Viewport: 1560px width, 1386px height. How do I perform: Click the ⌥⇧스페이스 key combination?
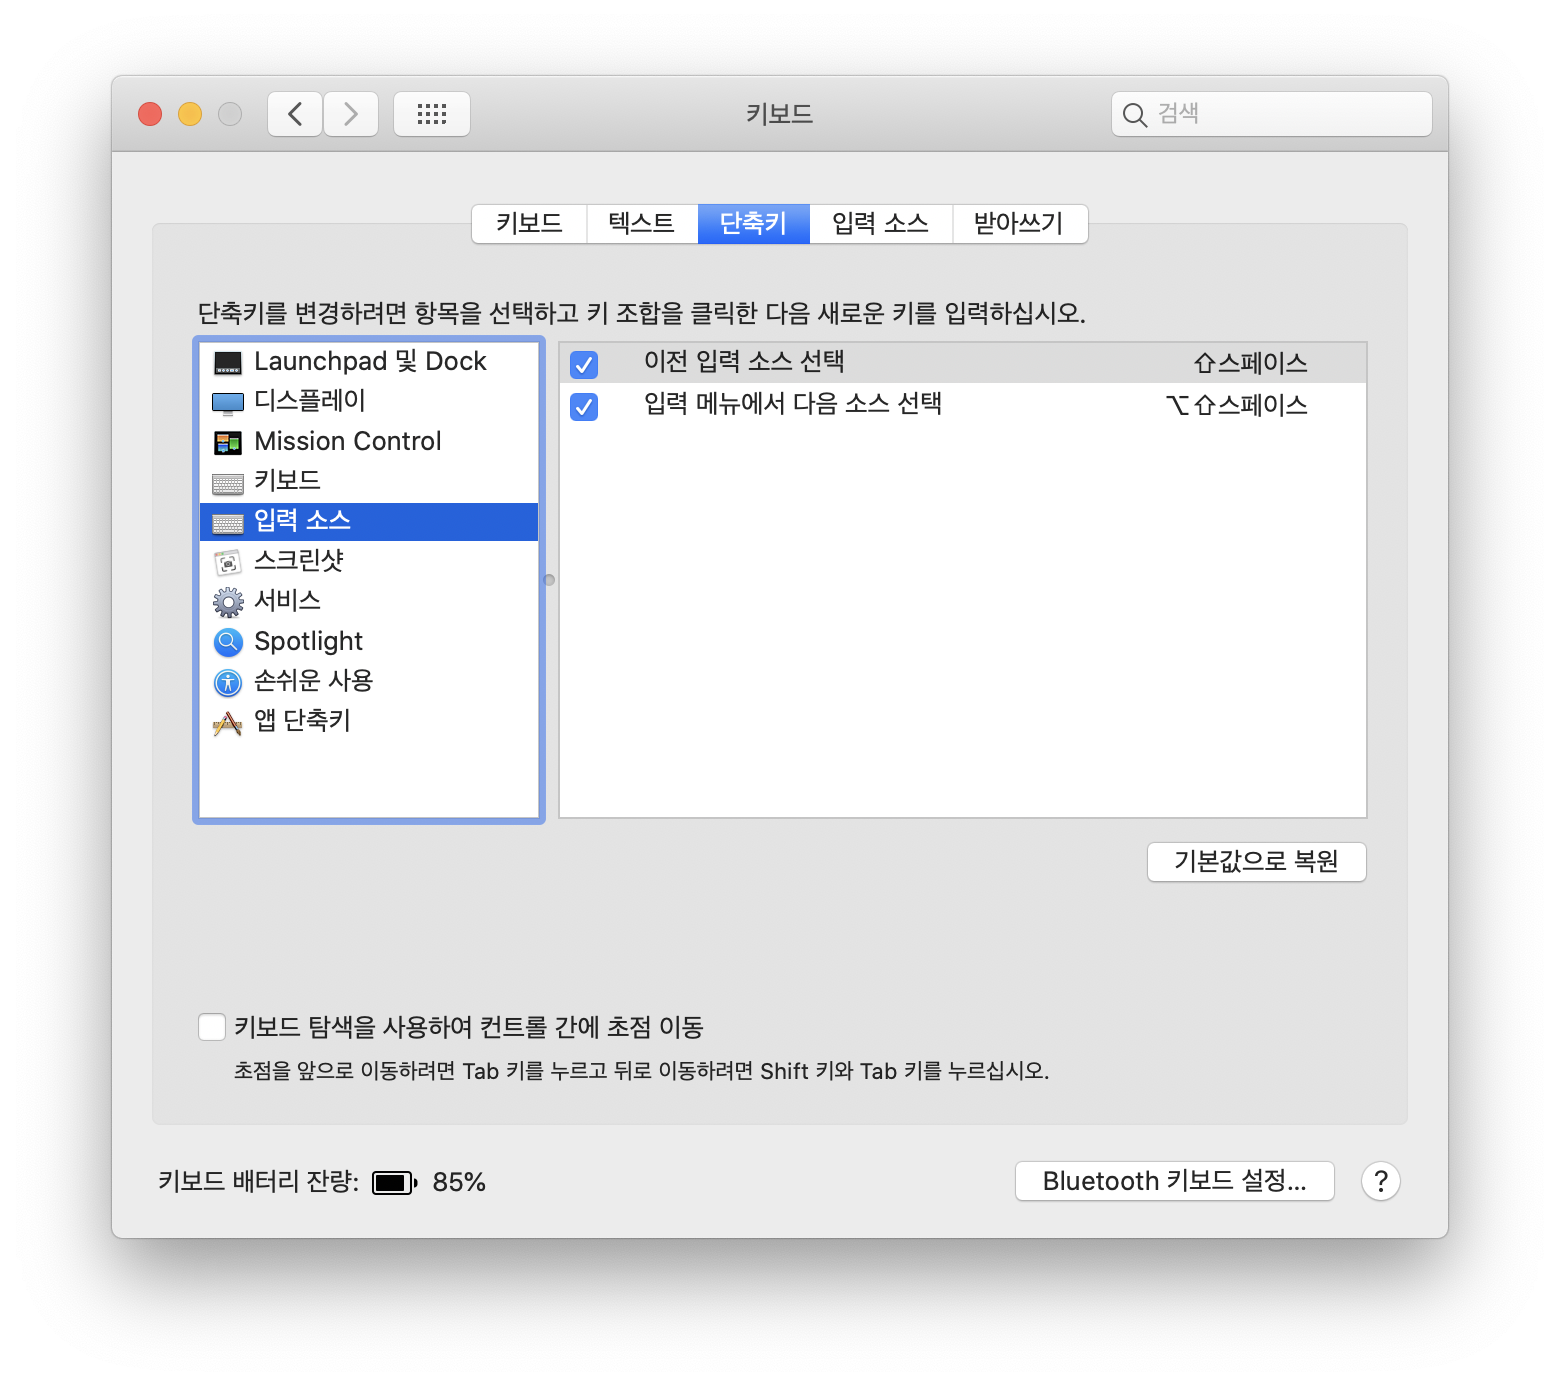coord(1237,405)
